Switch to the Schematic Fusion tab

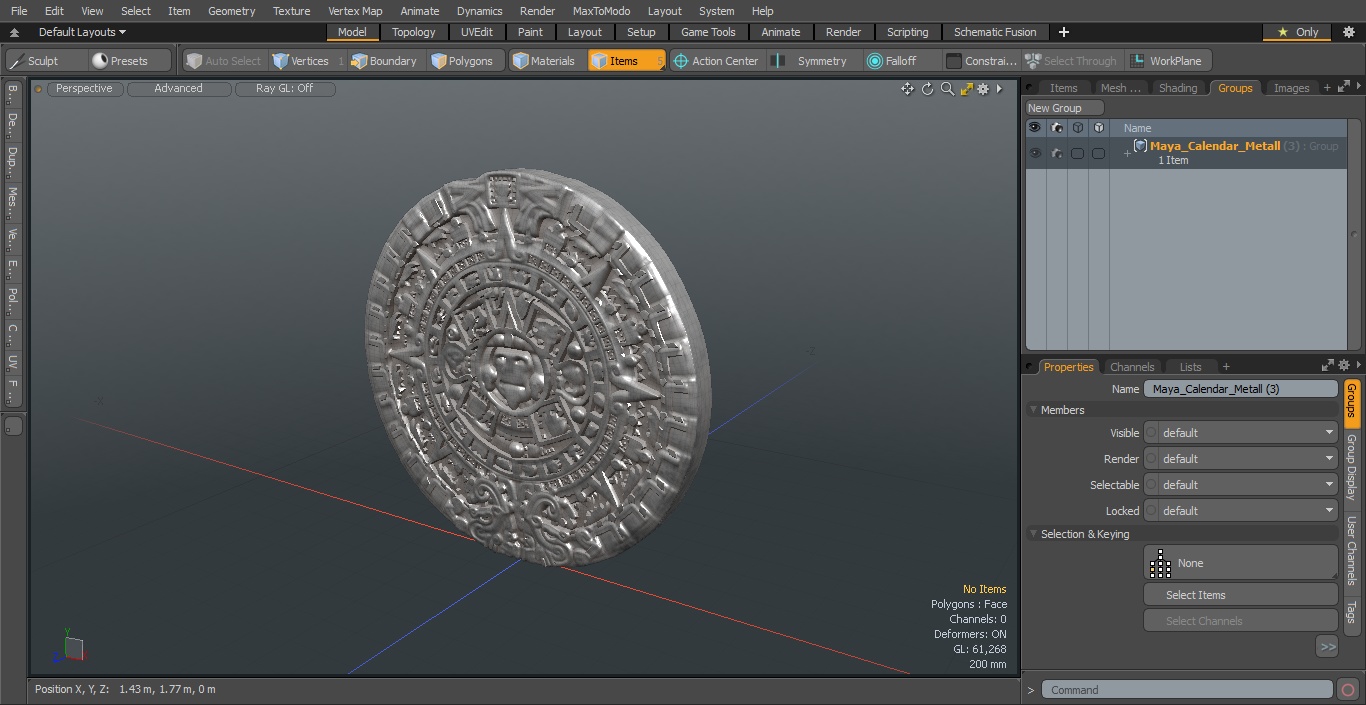tap(995, 32)
